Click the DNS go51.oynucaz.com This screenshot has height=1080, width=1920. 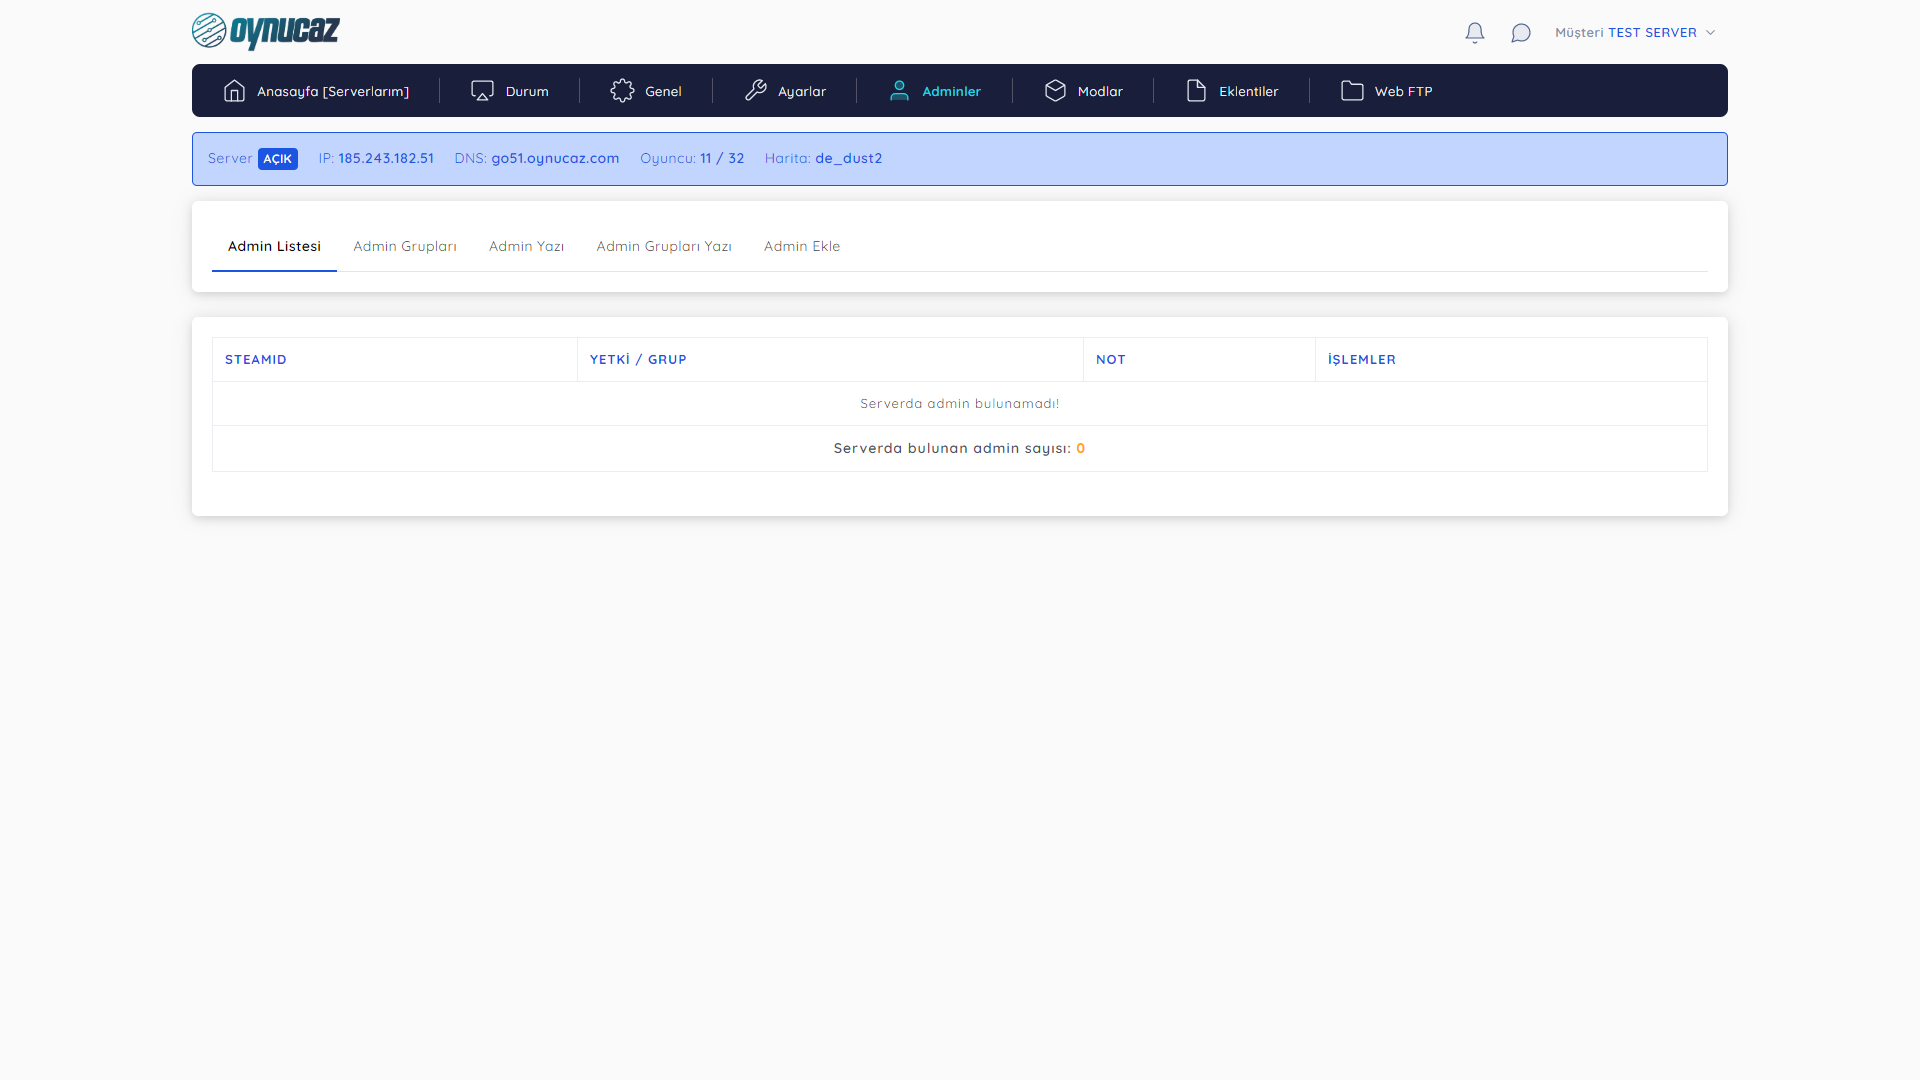(555, 158)
